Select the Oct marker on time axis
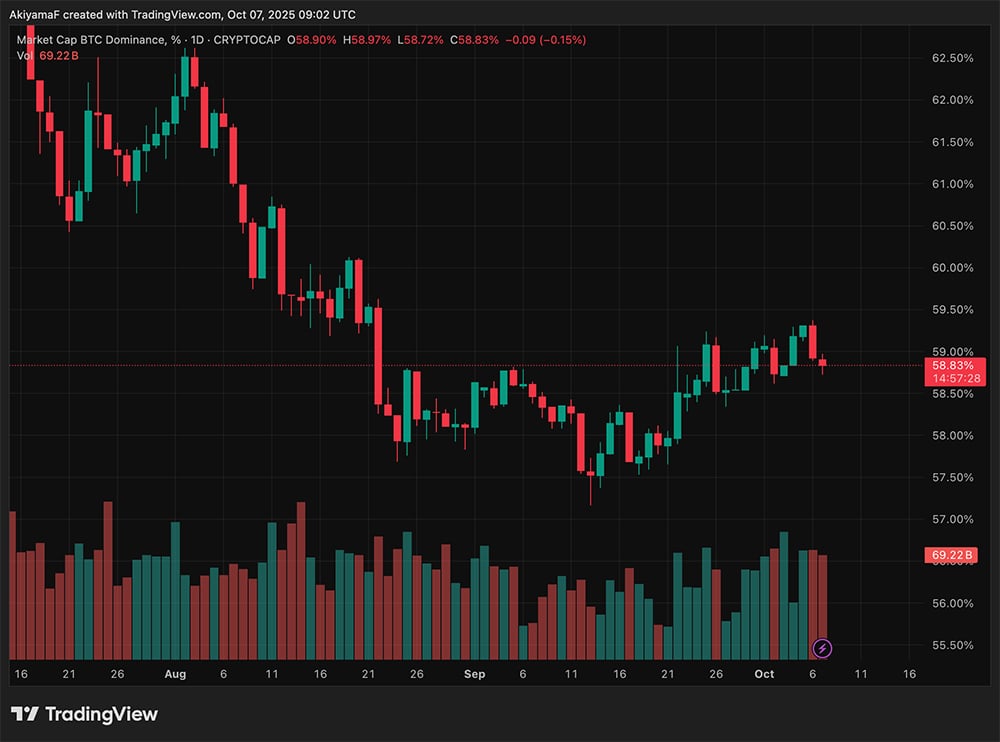Screen dimensions: 1000x742 [x=765, y=674]
